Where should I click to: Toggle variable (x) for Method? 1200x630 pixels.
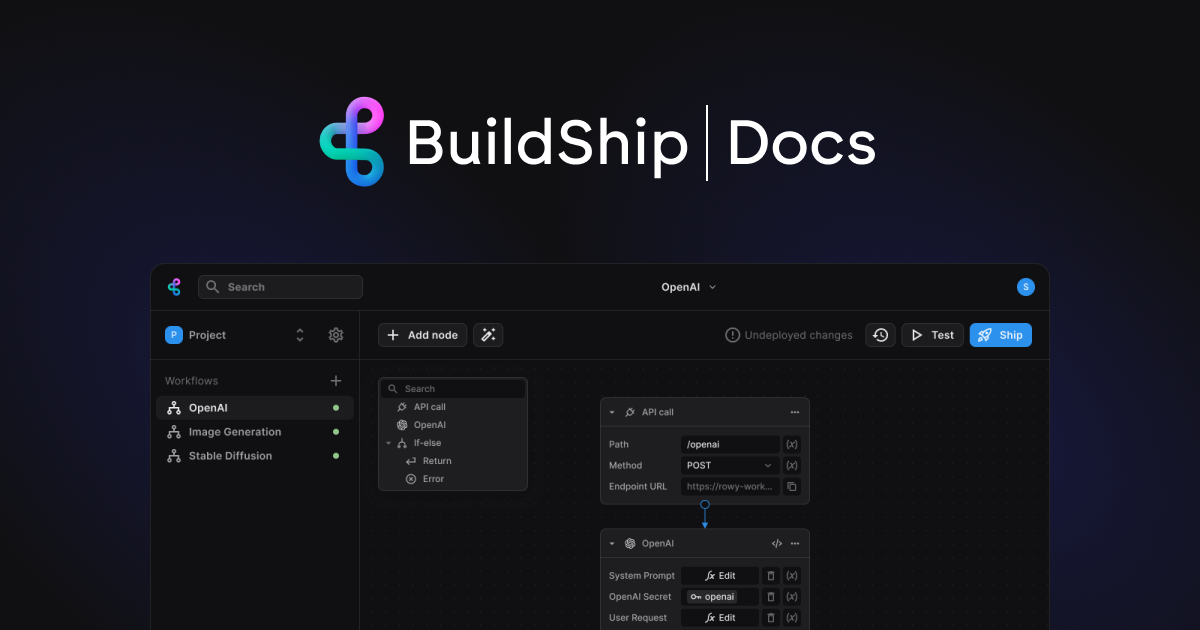point(792,465)
